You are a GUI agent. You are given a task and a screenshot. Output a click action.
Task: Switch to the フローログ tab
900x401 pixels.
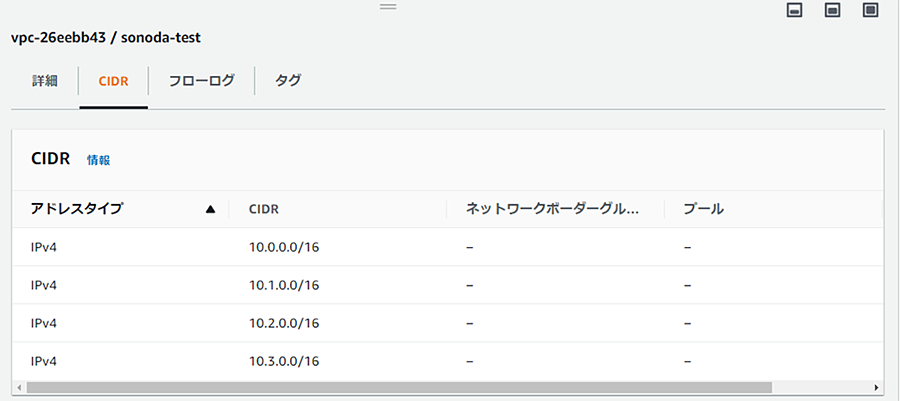click(201, 81)
